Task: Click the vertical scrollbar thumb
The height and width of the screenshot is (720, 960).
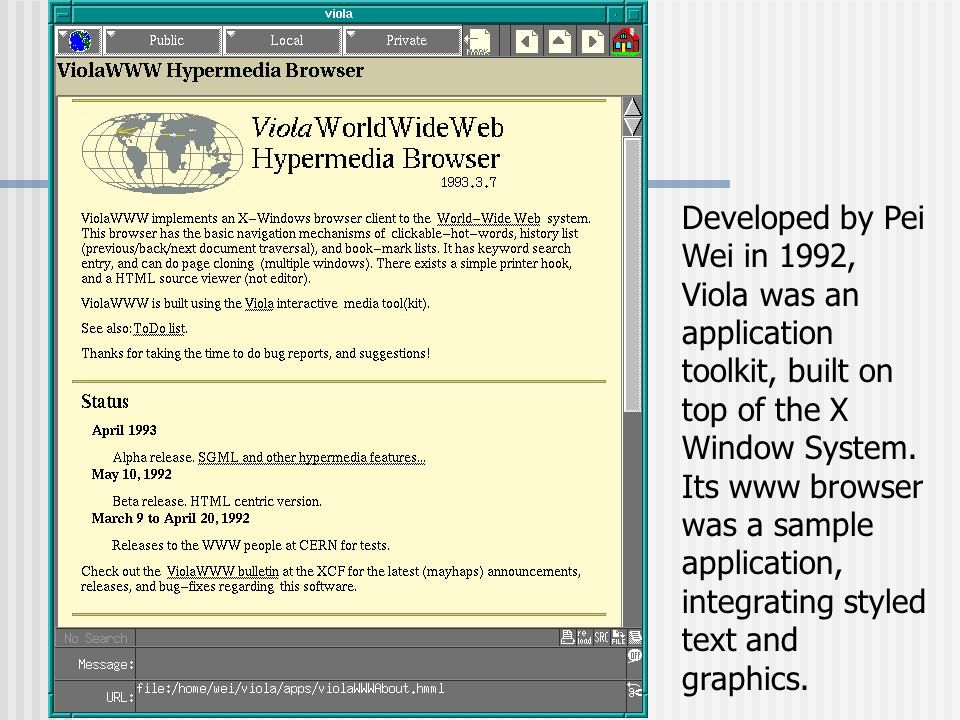Action: click(632, 274)
